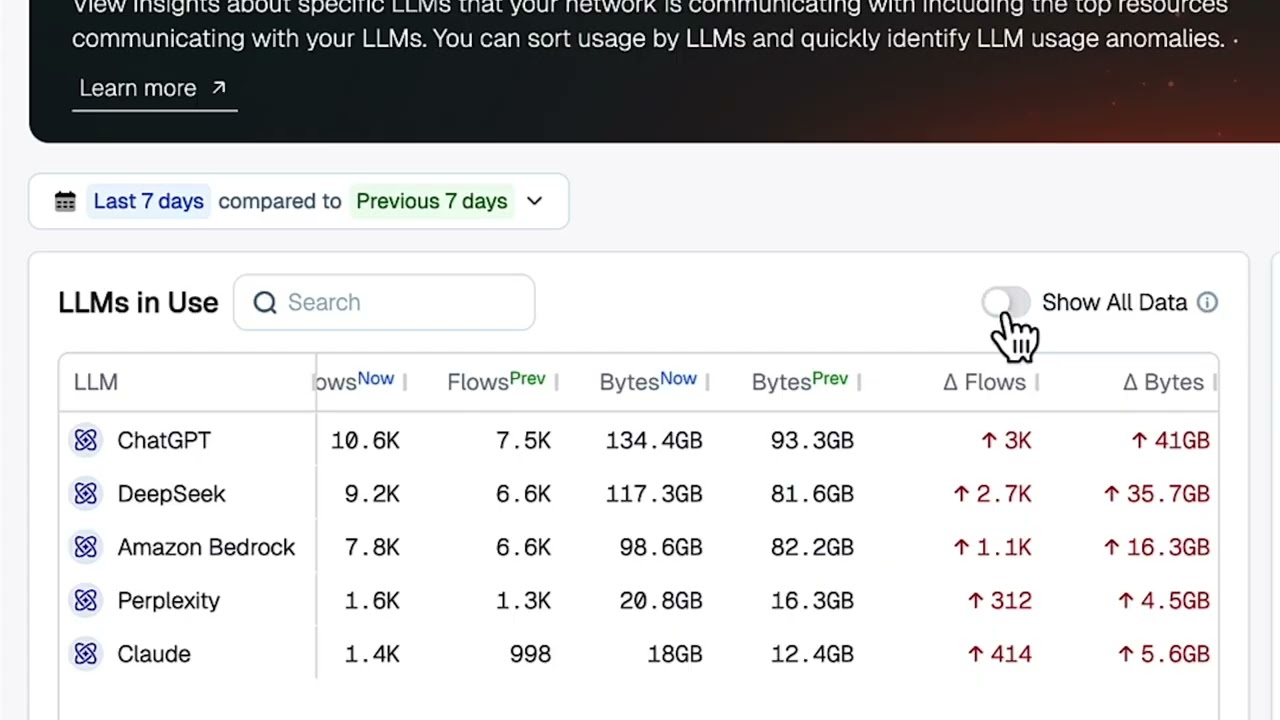Click the ChatGPT row icon
Viewport: 1280px width, 720px height.
point(86,440)
